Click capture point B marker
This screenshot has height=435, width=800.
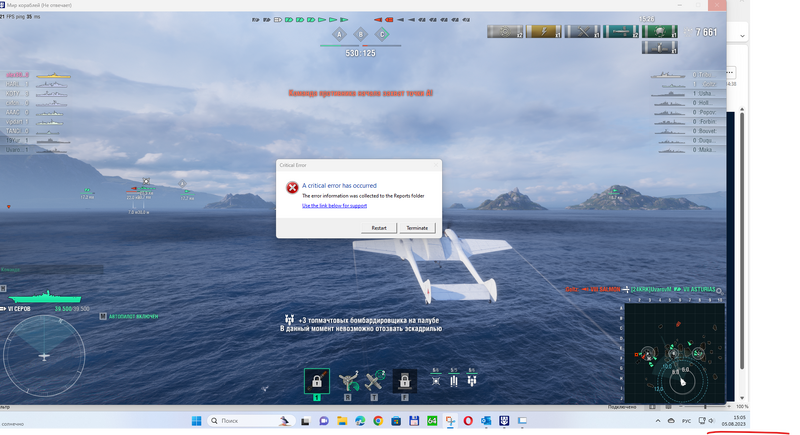pyautogui.click(x=360, y=35)
